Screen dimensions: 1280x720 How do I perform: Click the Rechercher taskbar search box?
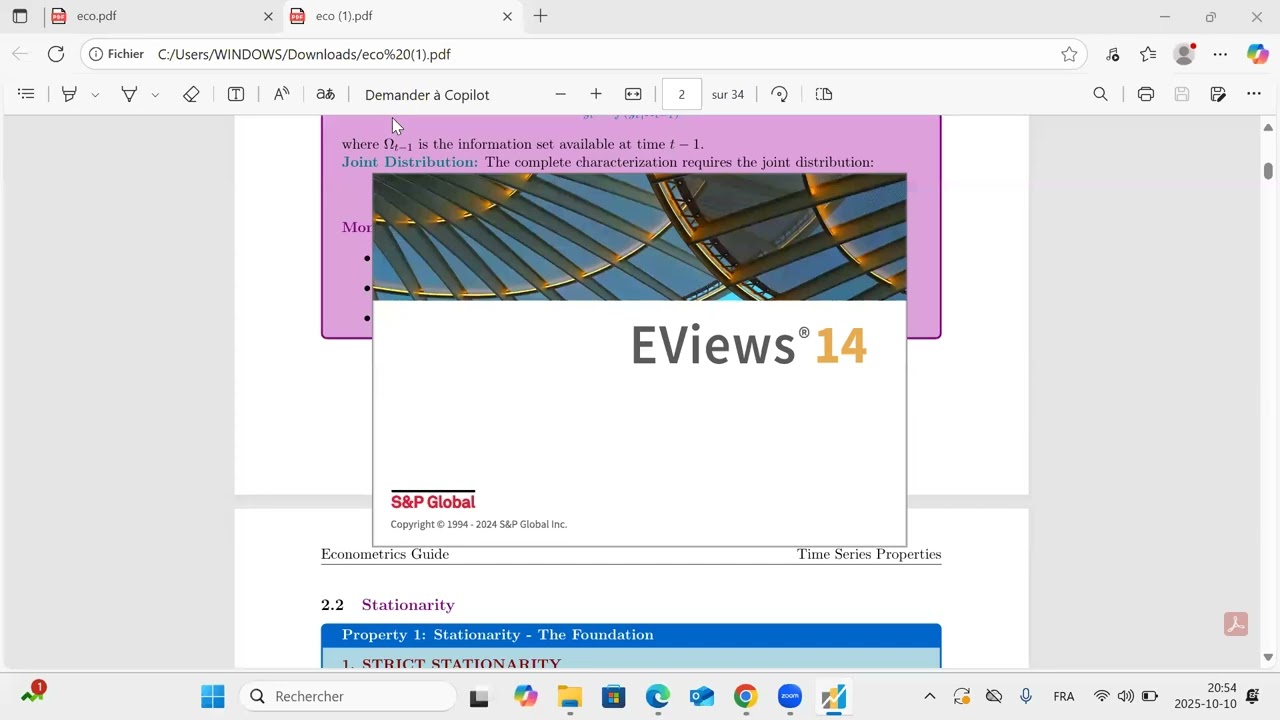tap(348, 696)
